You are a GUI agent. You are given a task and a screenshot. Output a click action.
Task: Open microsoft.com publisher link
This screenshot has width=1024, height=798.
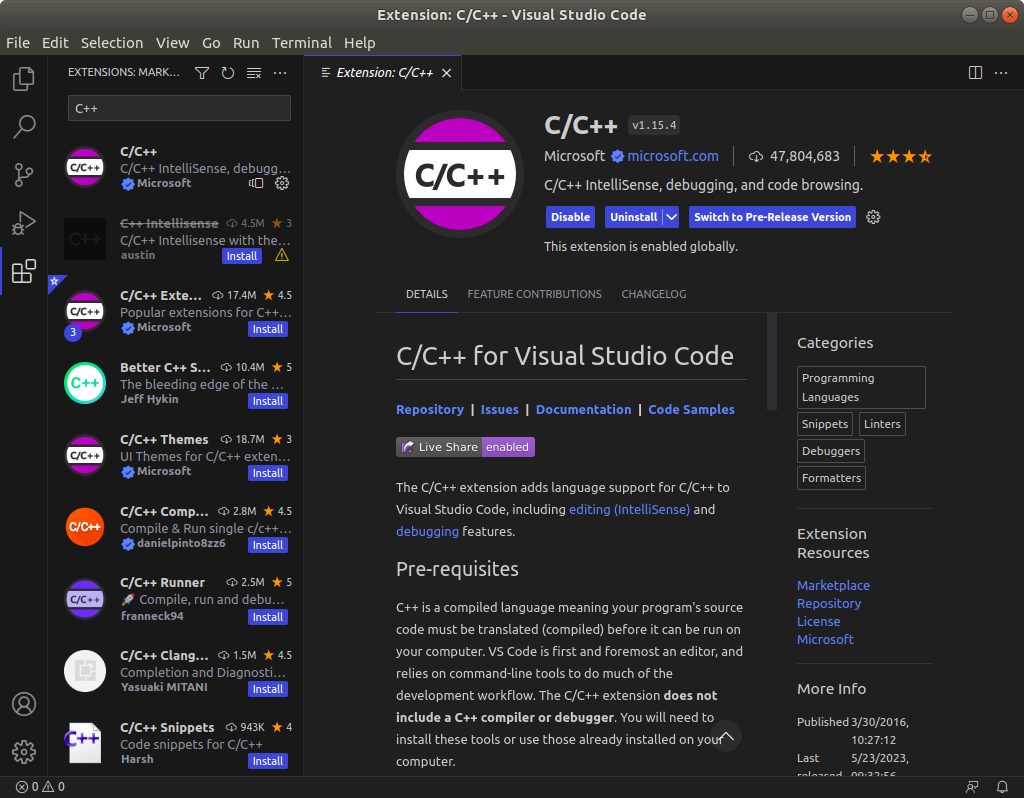673,156
